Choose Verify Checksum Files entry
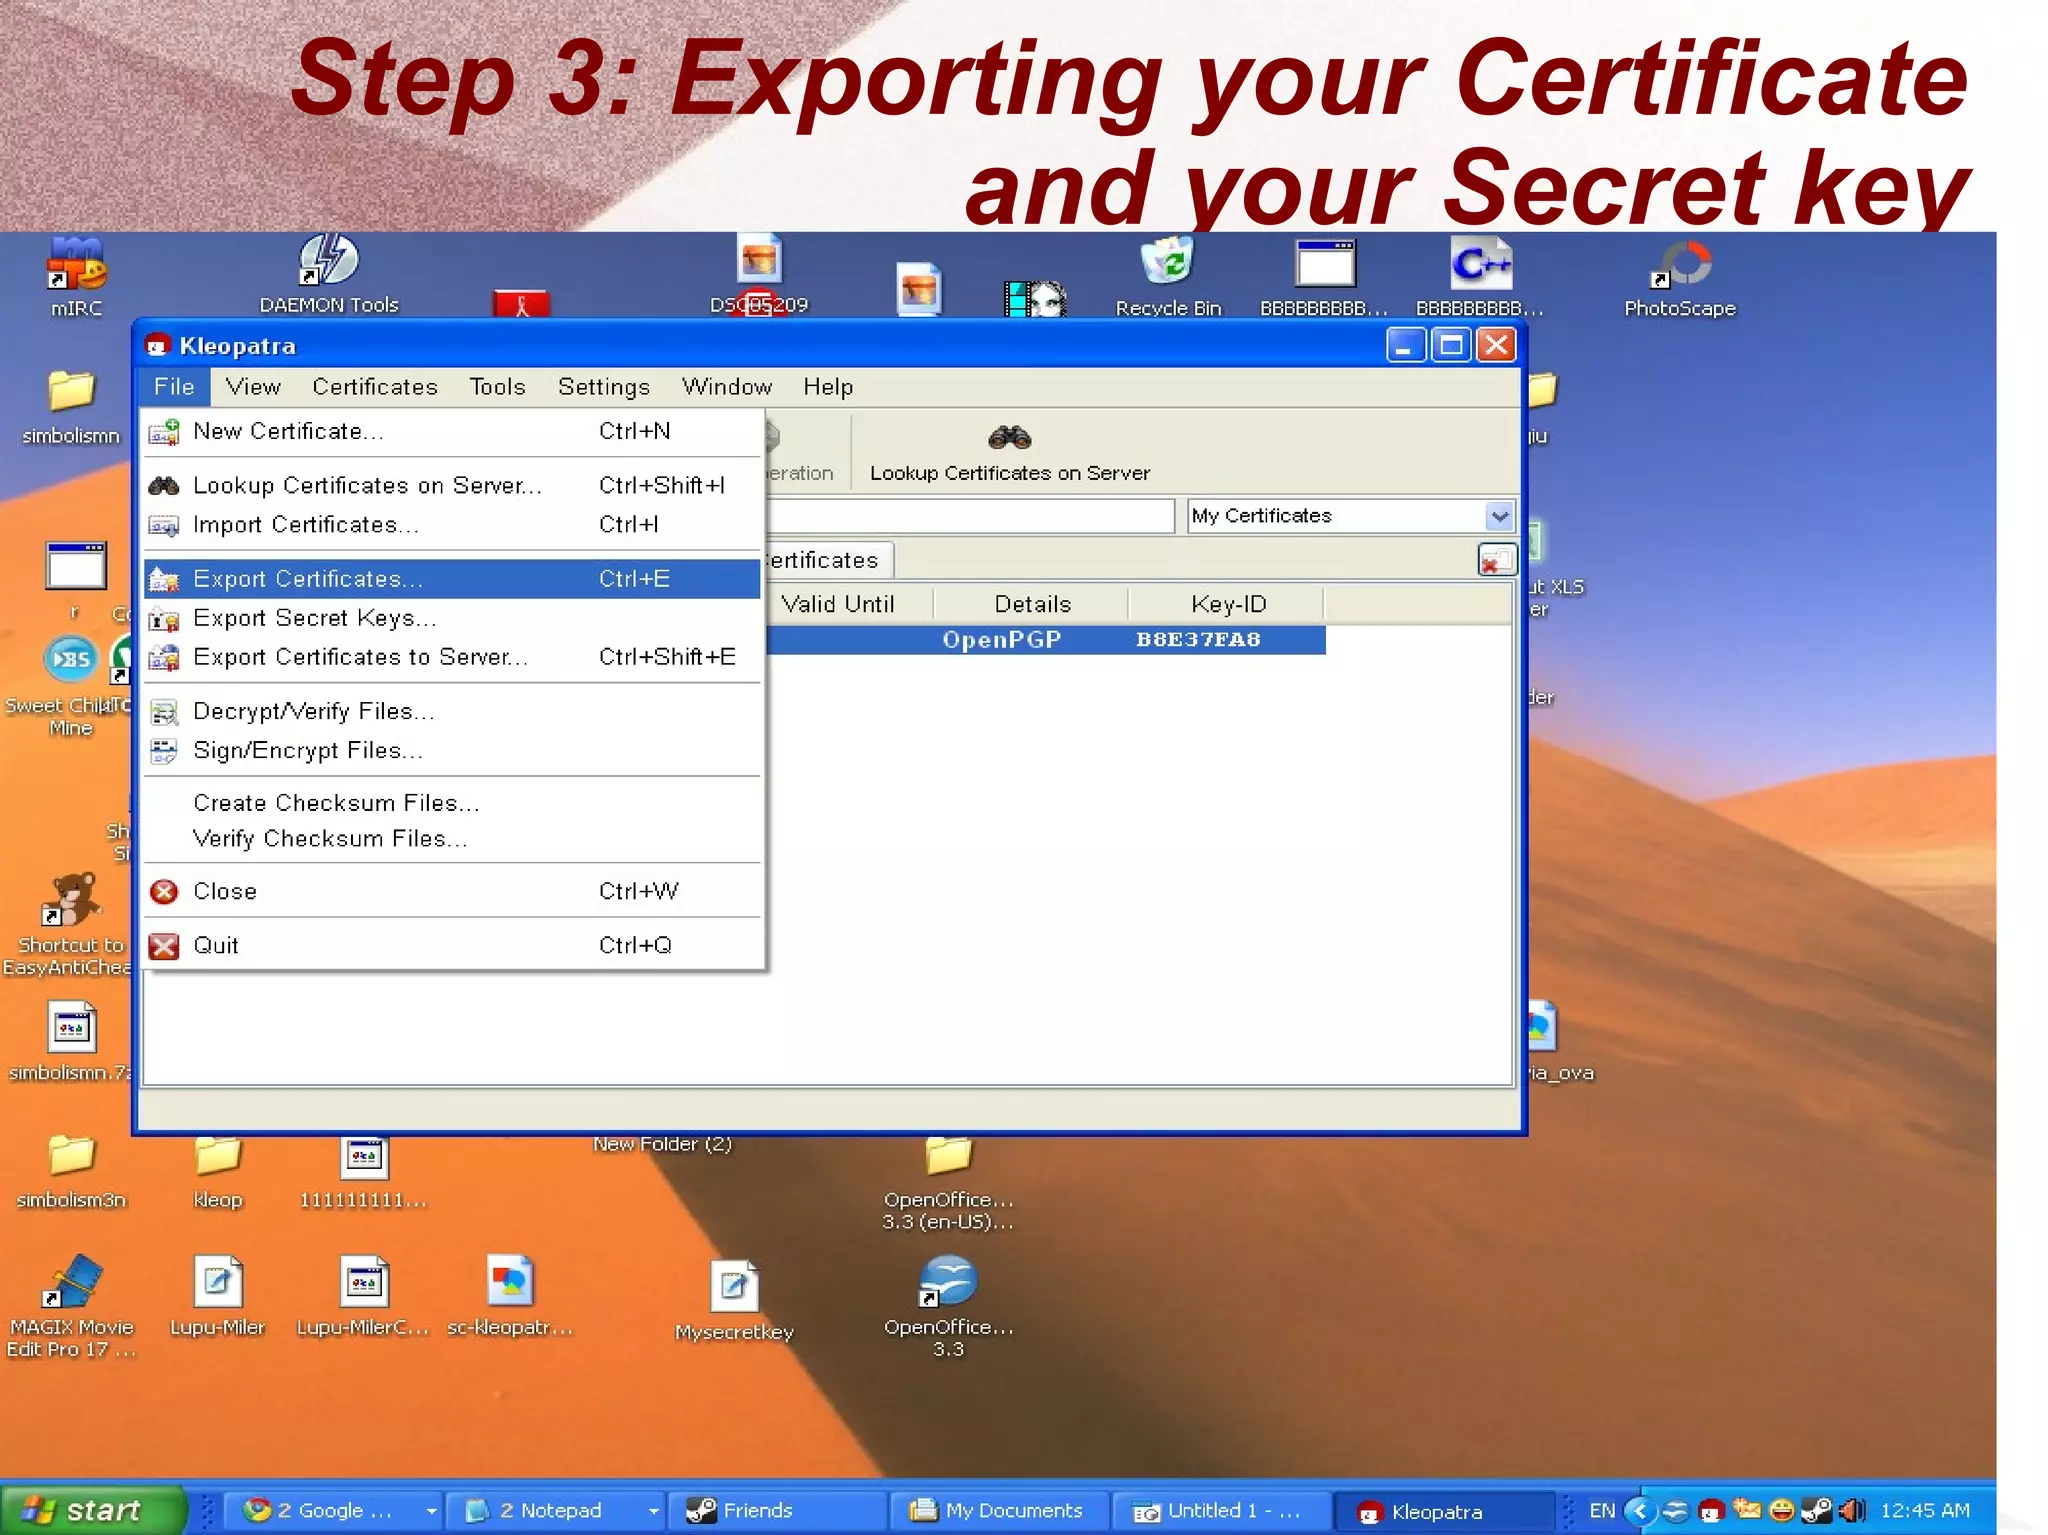 tap(452, 838)
